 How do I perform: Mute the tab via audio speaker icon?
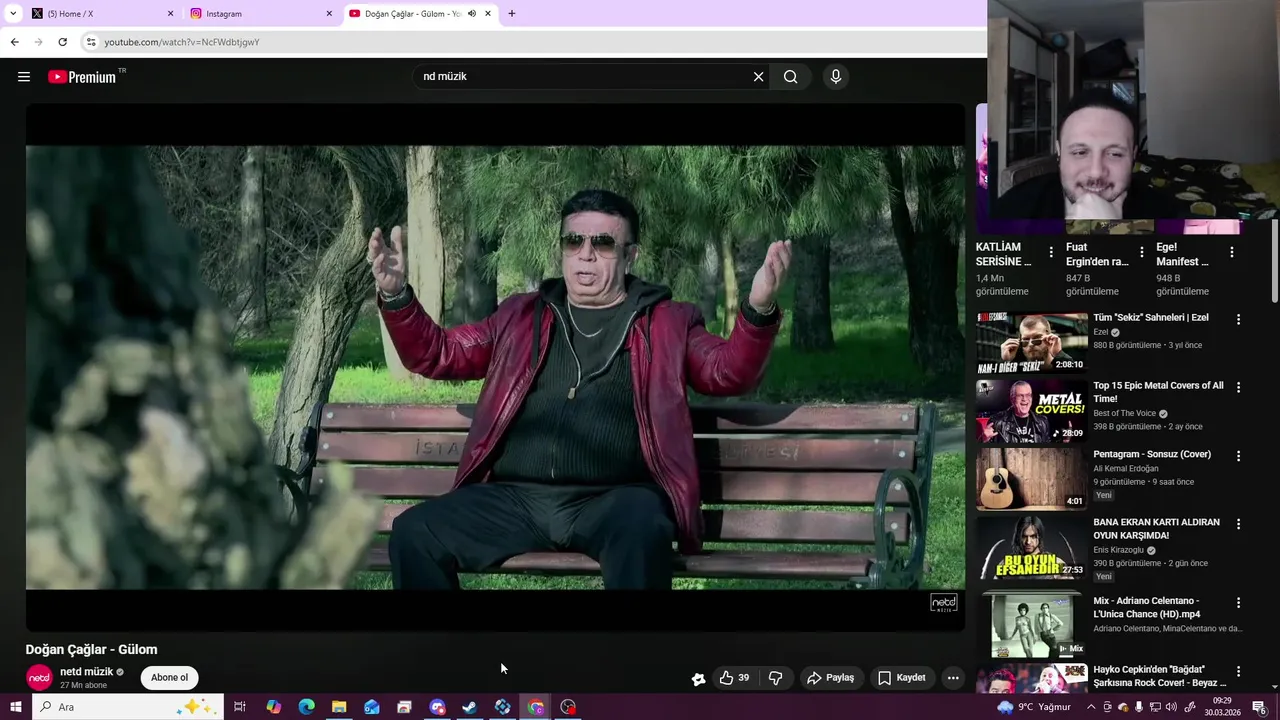[472, 14]
